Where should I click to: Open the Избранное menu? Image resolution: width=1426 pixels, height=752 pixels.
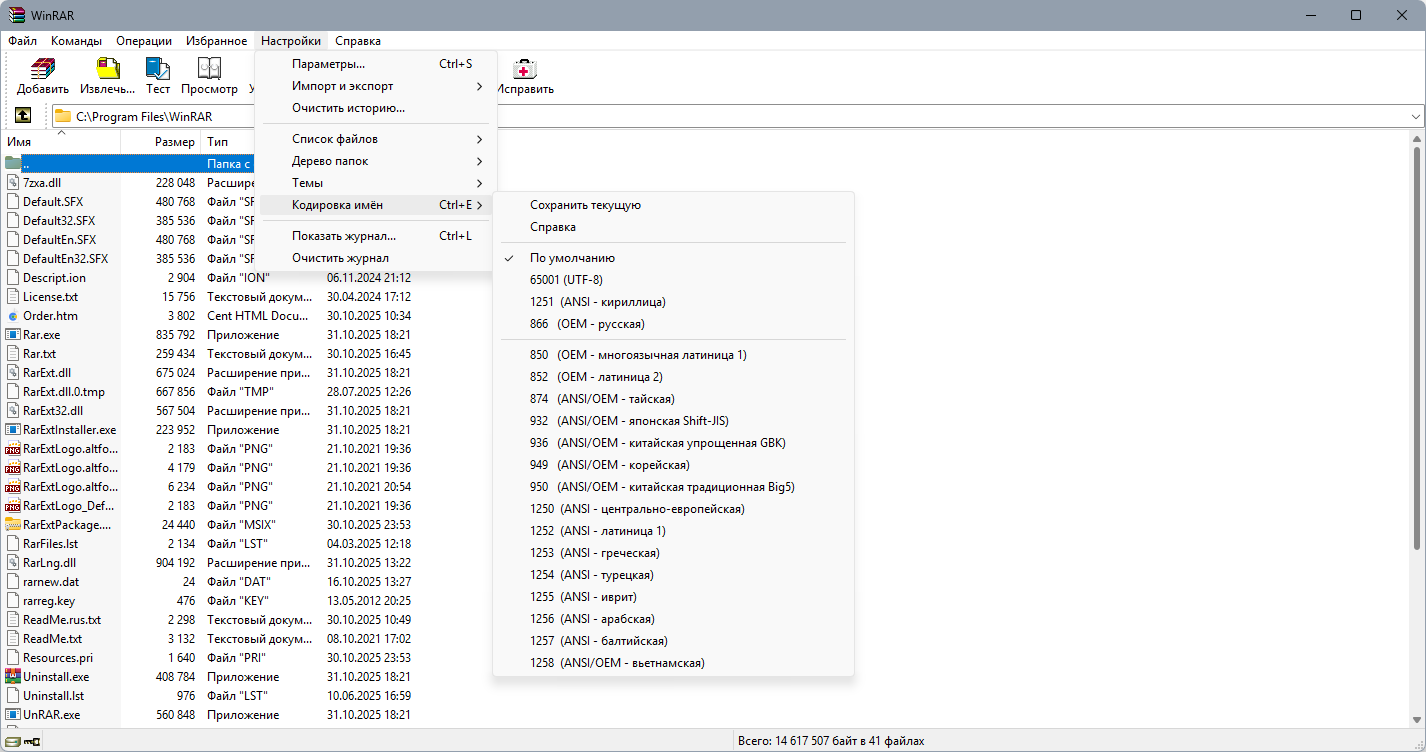tap(216, 41)
